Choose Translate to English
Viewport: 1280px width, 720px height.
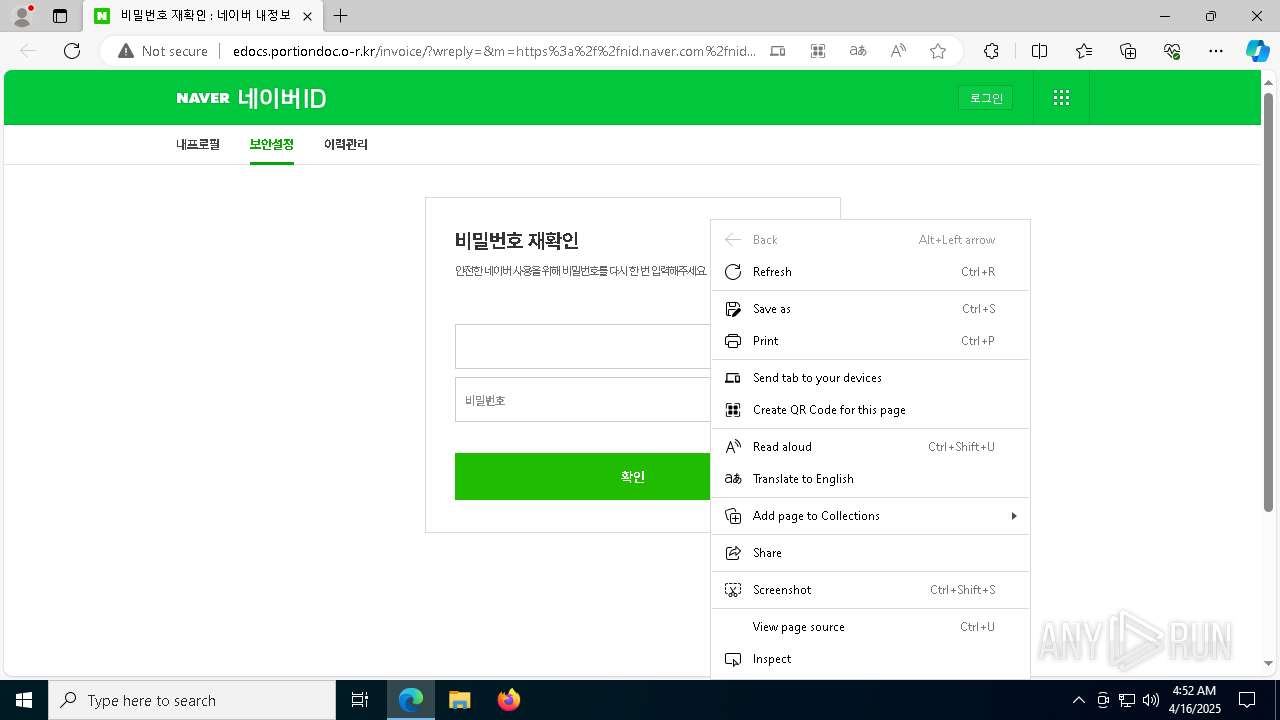tap(870, 479)
